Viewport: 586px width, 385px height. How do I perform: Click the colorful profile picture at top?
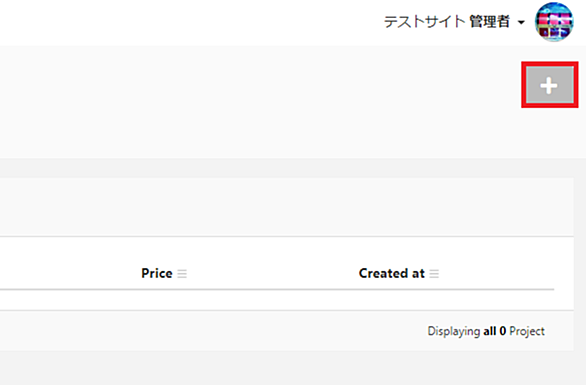point(554,22)
